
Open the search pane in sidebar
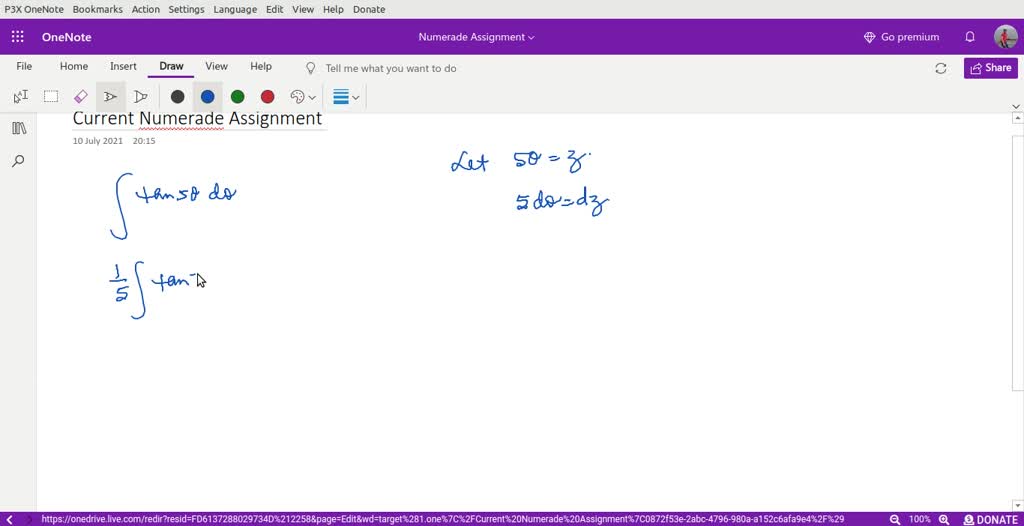(x=18, y=161)
